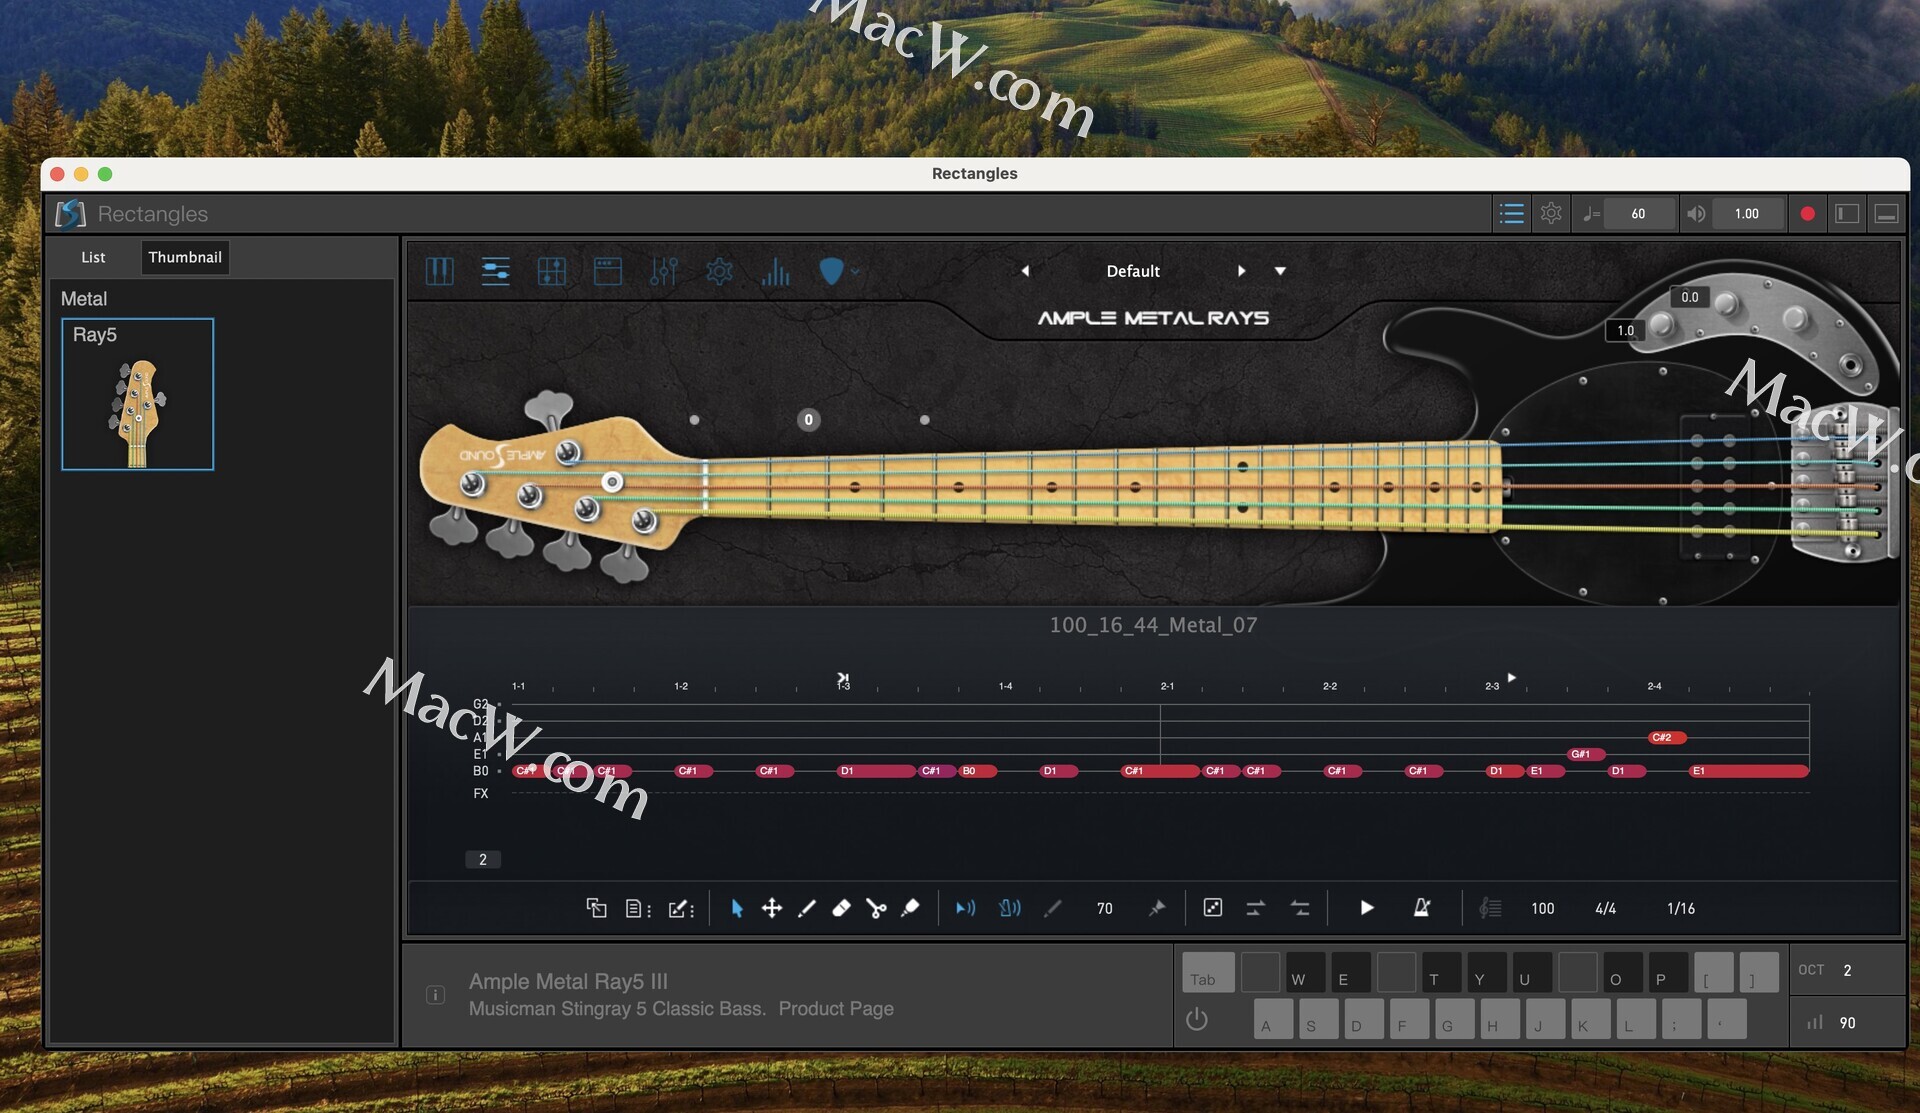Select the guitar pick icon
The image size is (1920, 1113).
coord(831,271)
